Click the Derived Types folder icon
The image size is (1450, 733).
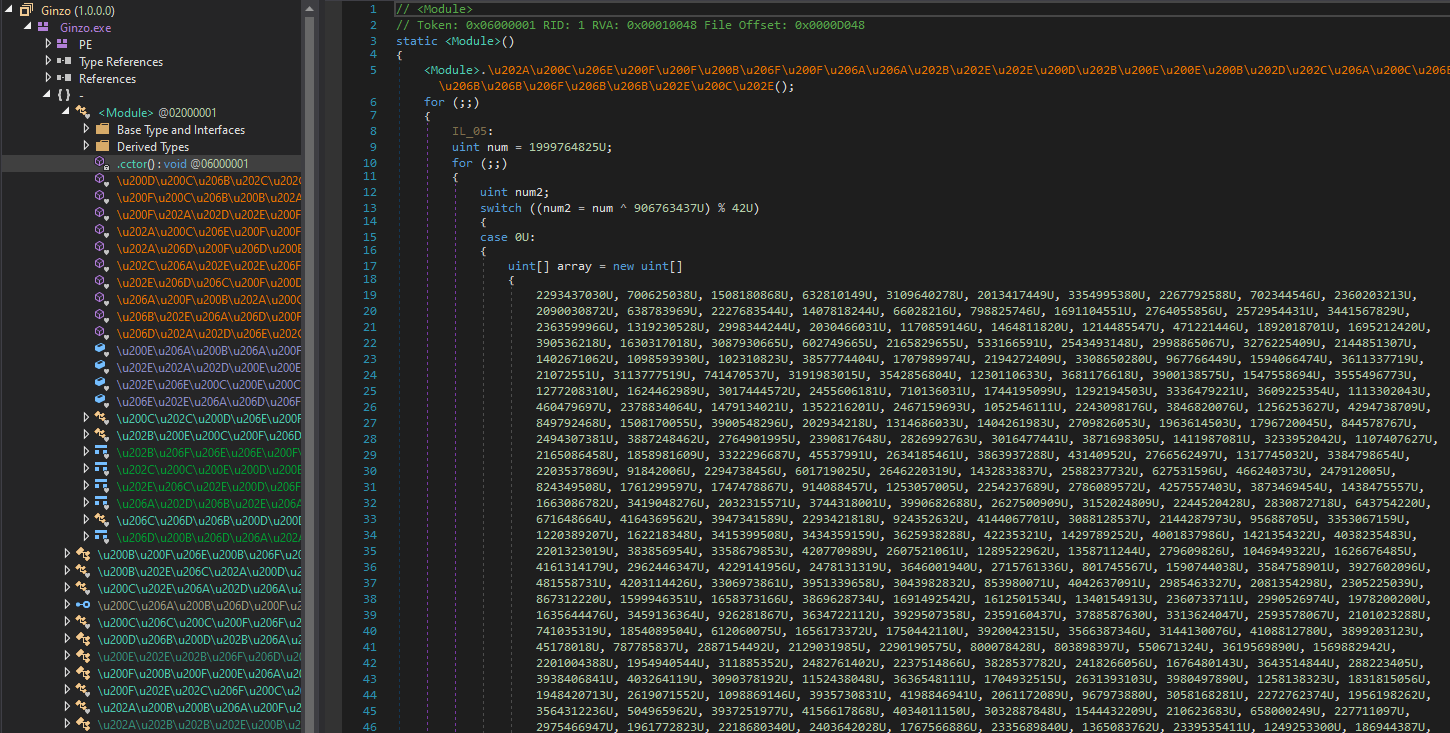[x=101, y=146]
